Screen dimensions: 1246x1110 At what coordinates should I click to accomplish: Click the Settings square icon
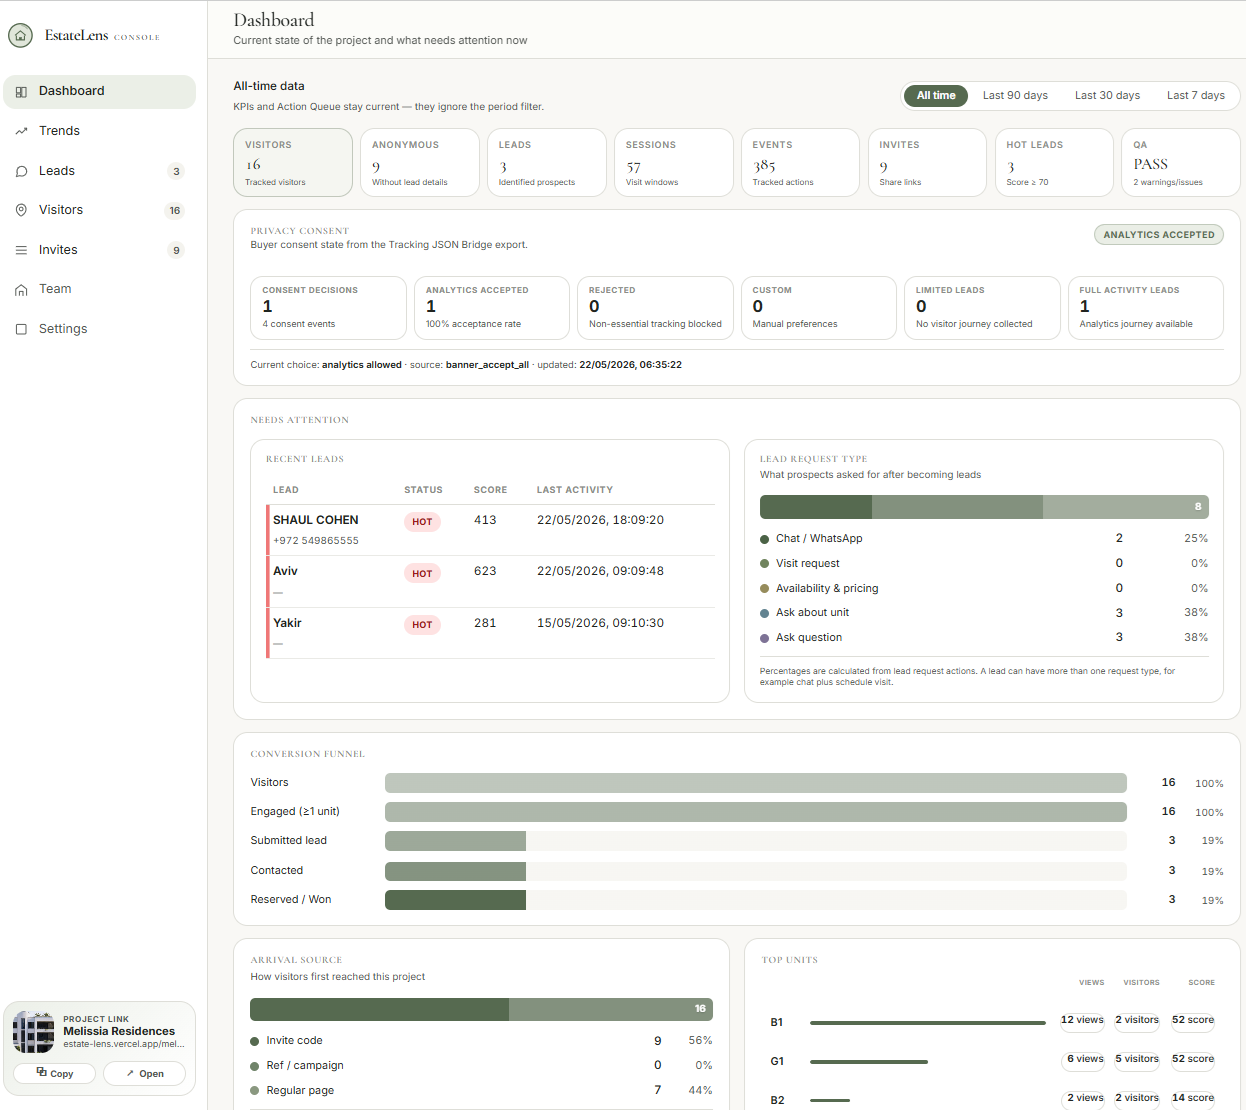click(21, 329)
